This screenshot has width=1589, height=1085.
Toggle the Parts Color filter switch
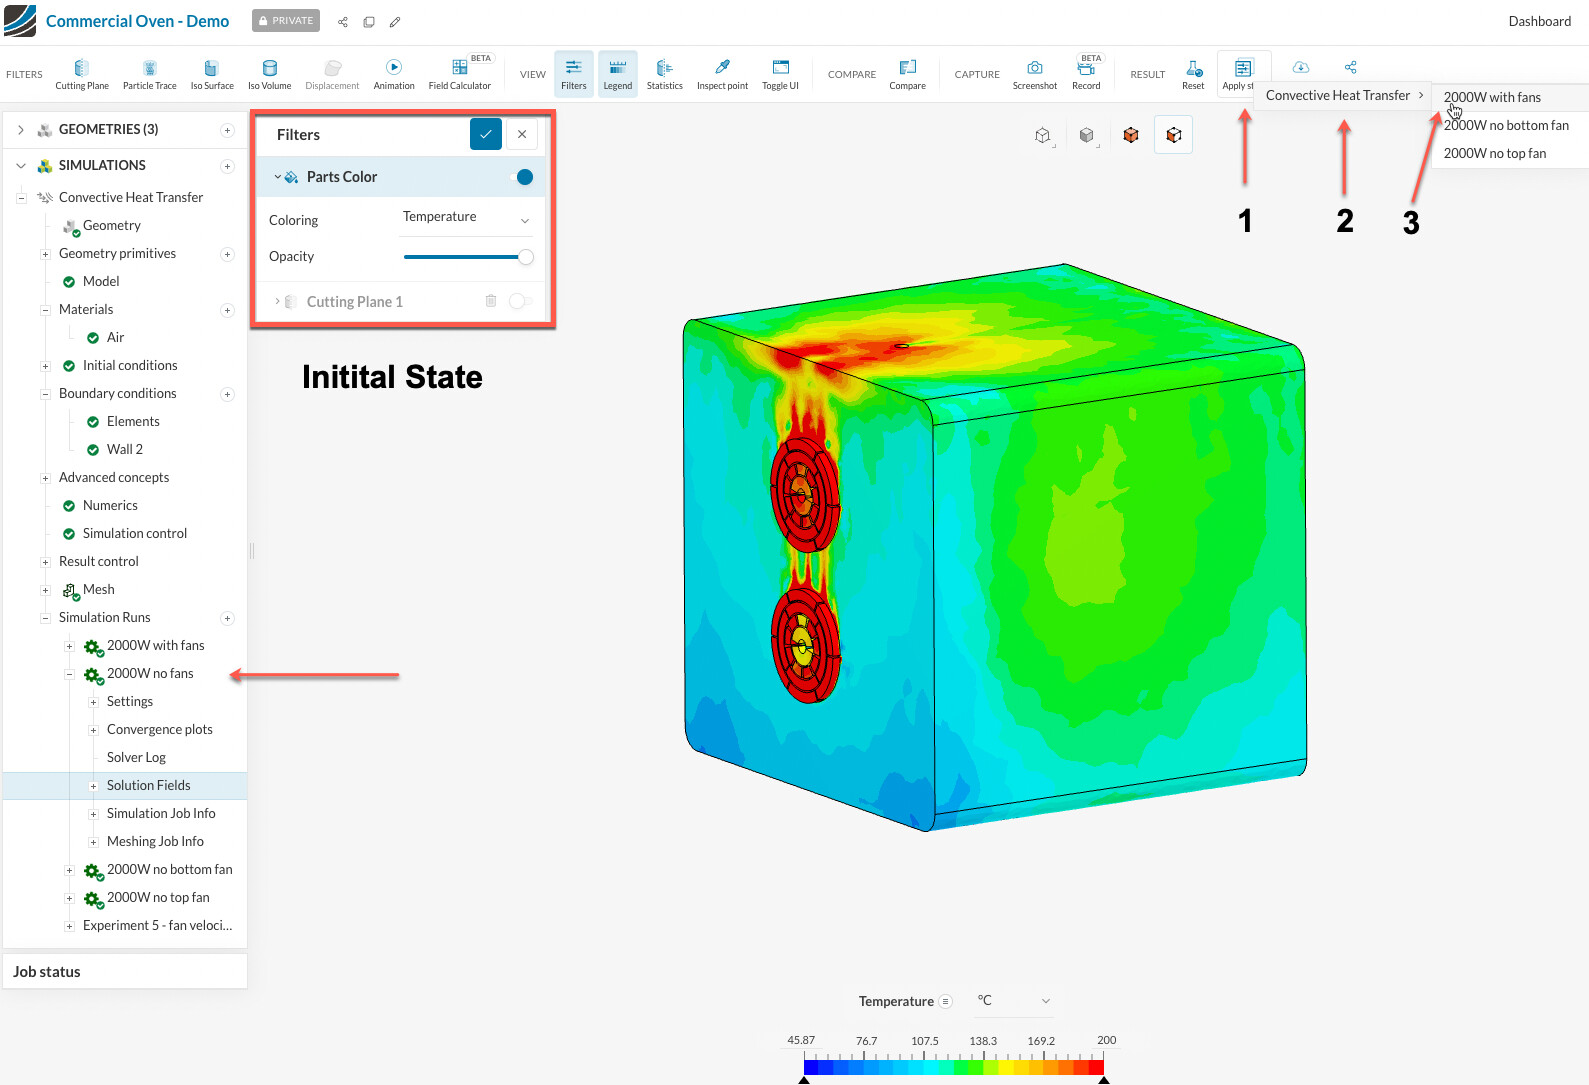tap(521, 177)
